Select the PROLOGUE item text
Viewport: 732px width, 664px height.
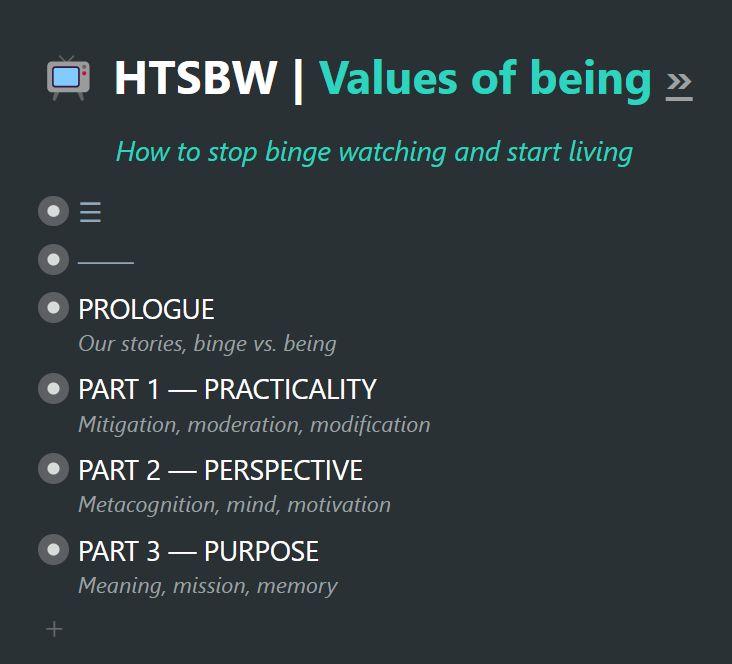pos(146,309)
